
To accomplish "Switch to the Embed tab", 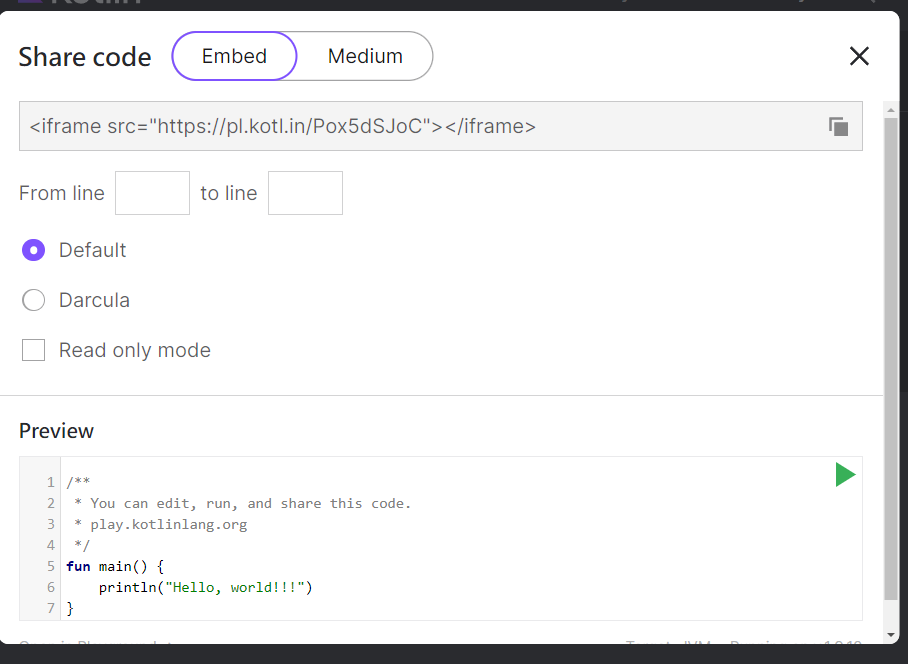I will click(x=234, y=56).
